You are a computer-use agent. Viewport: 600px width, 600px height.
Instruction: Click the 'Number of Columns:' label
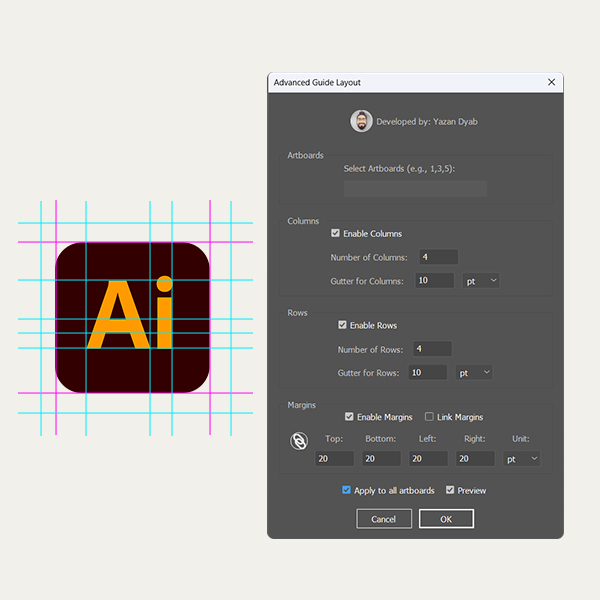pyautogui.click(x=369, y=258)
